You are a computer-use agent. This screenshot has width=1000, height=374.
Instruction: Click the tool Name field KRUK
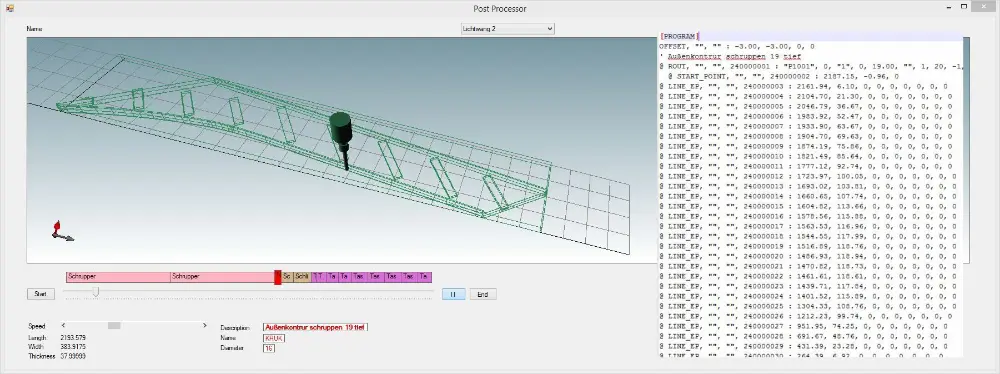pyautogui.click(x=274, y=338)
